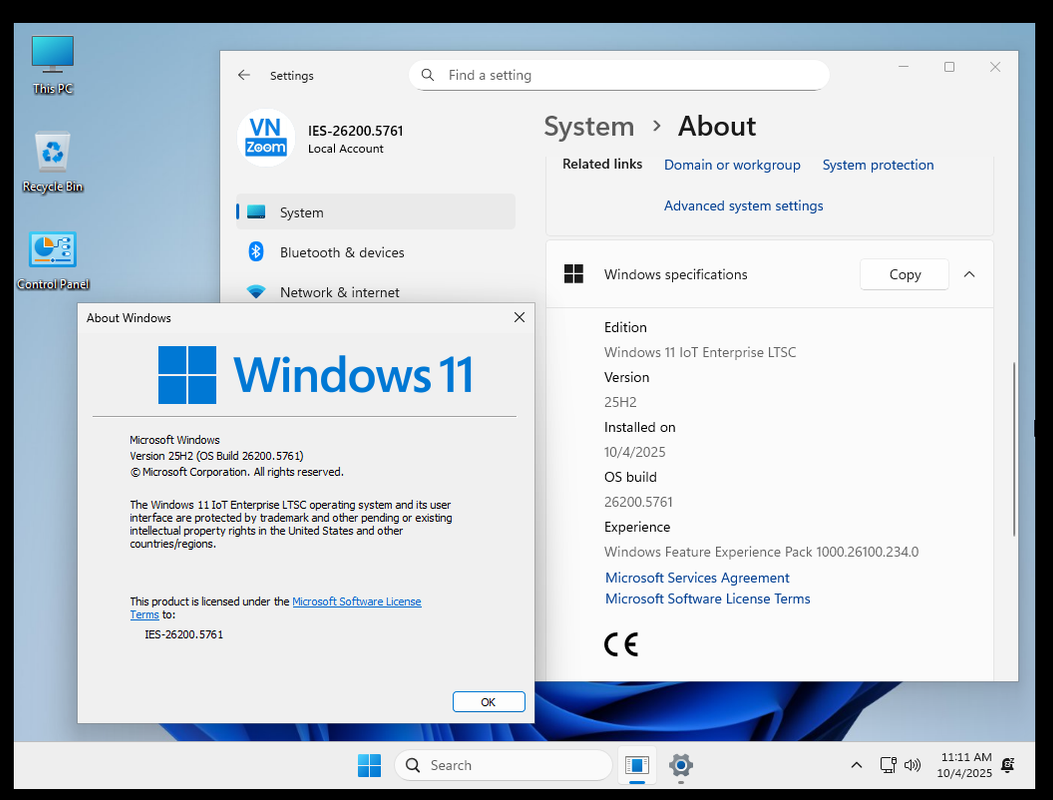Minimize the Settings window
This screenshot has height=800, width=1053.
903,66
